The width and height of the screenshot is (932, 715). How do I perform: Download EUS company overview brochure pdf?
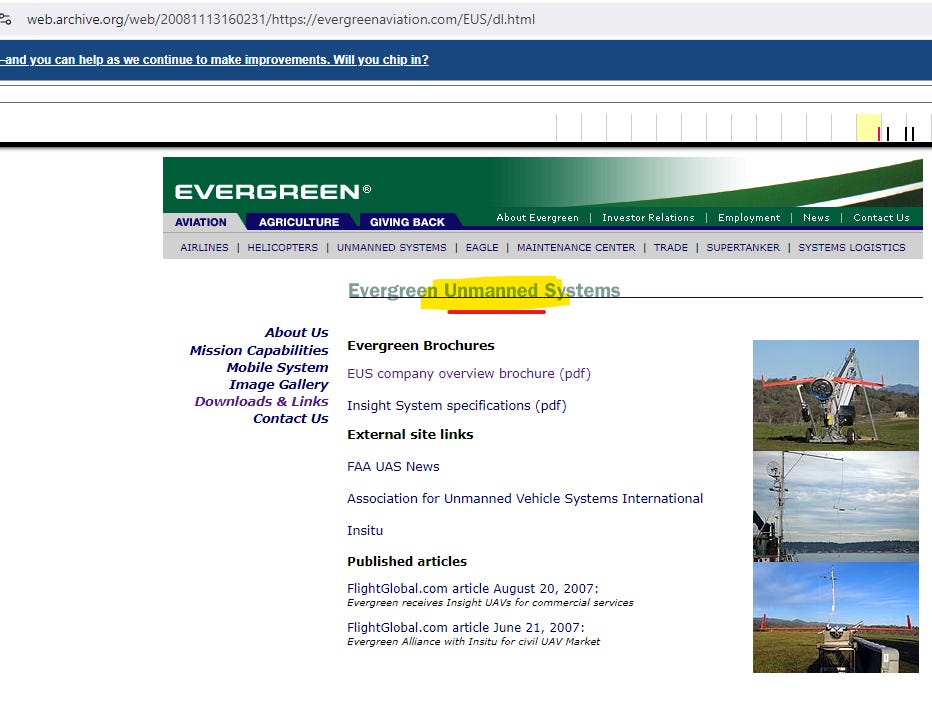[x=469, y=373]
